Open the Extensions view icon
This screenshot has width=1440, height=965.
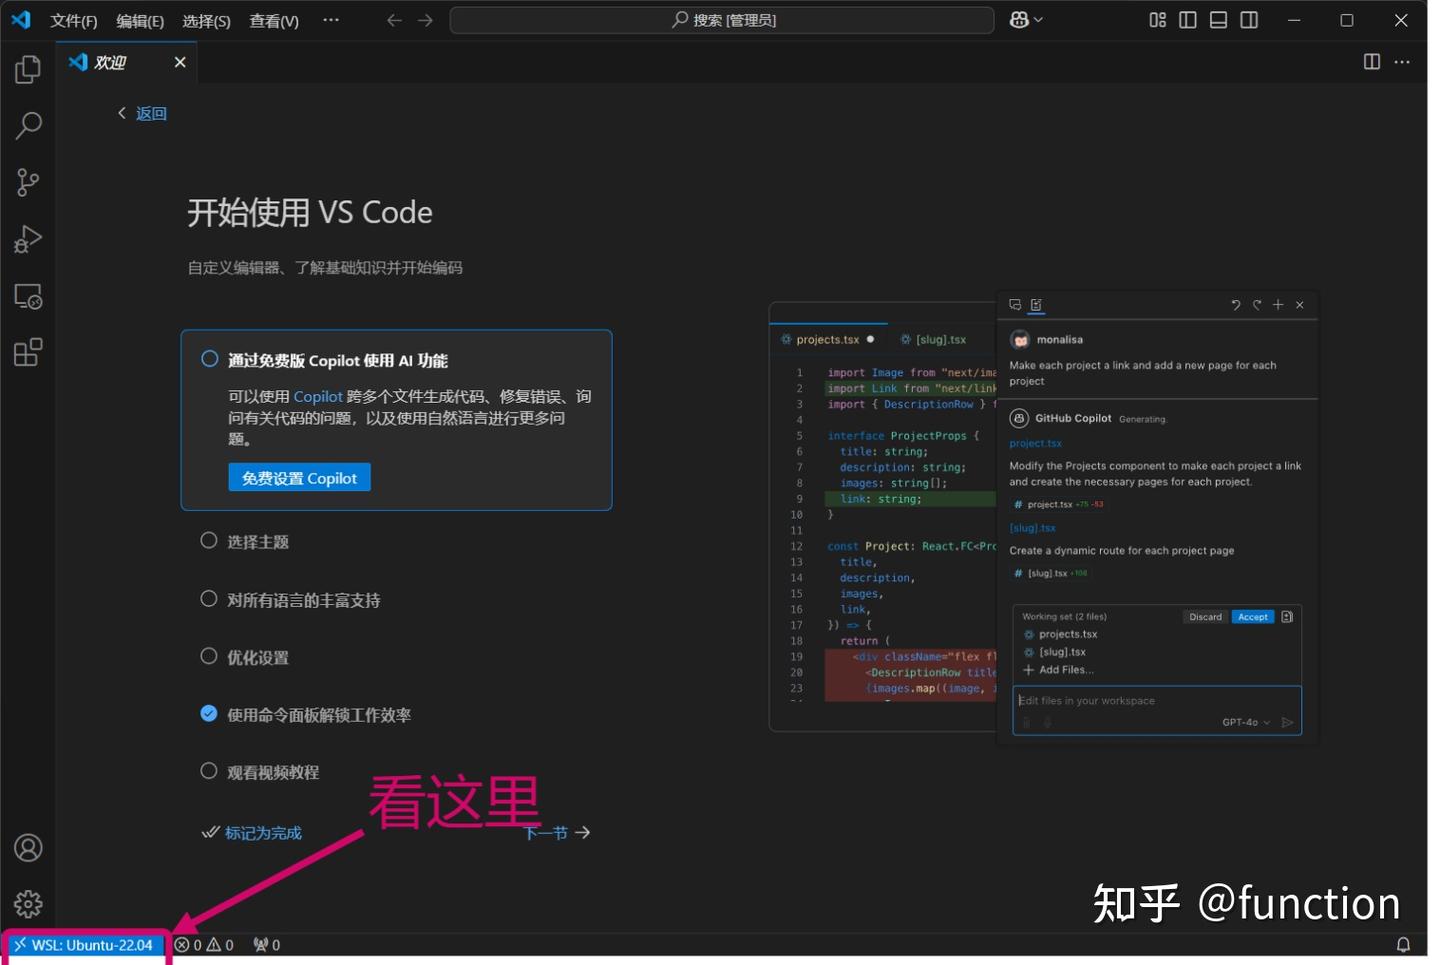tap(27, 352)
